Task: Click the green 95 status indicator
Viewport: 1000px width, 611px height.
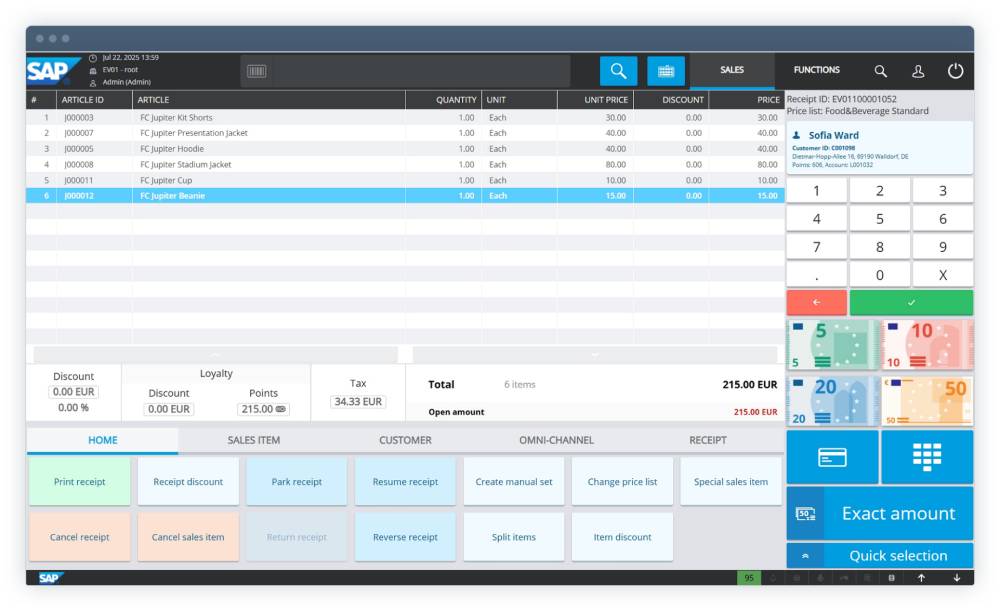Action: click(749, 578)
